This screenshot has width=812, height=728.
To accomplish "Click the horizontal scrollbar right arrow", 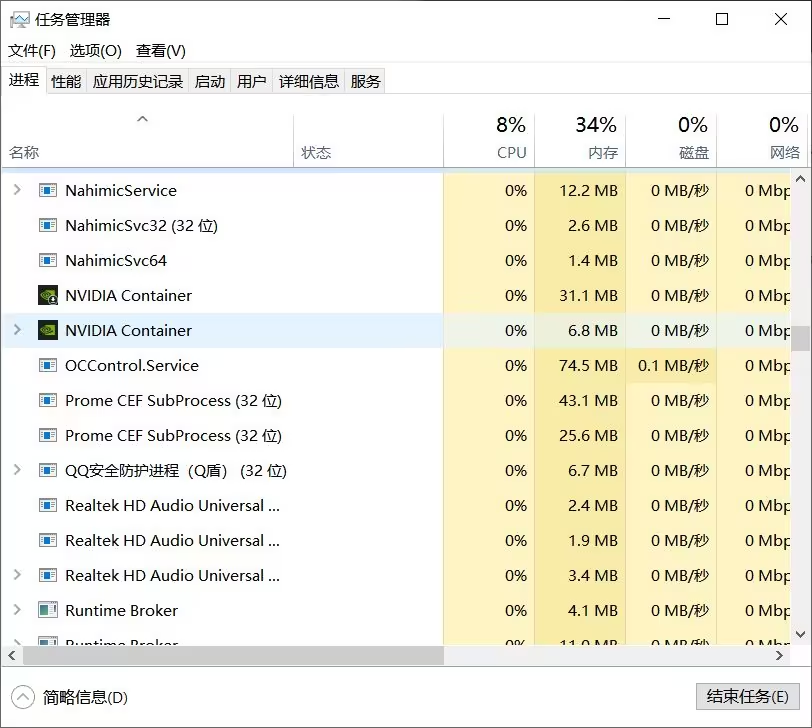I will [779, 656].
